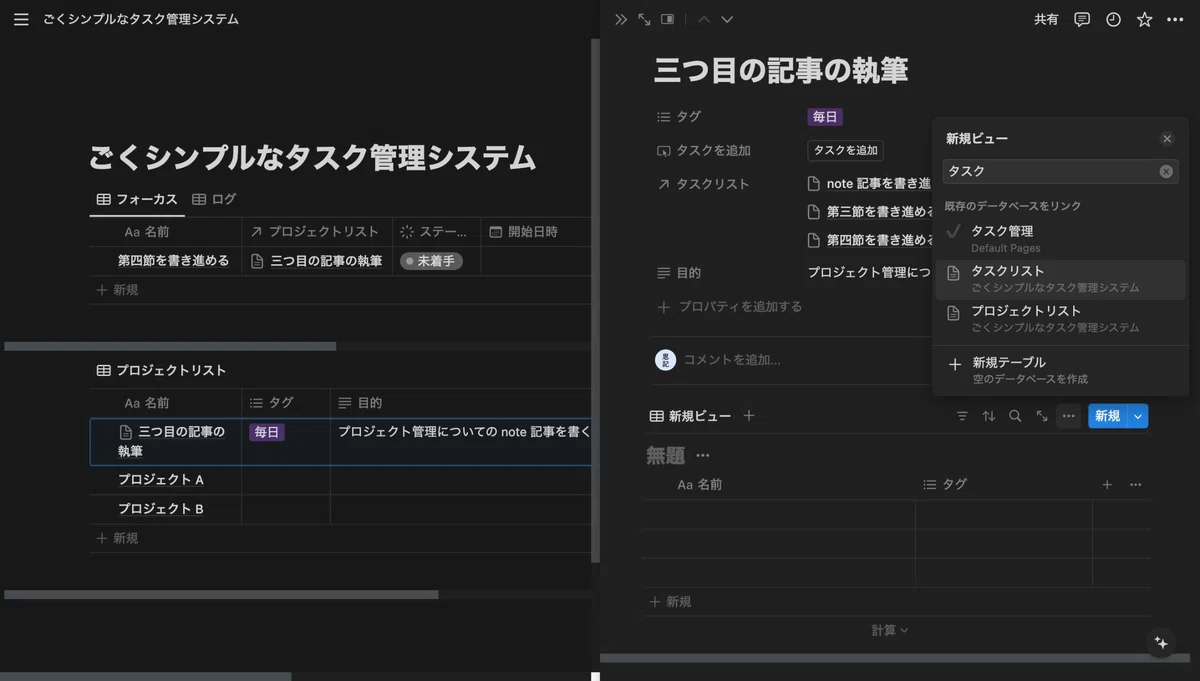Image resolution: width=1200 pixels, height=681 pixels.
Task: Click the ステー... column header
Action: tap(436, 232)
